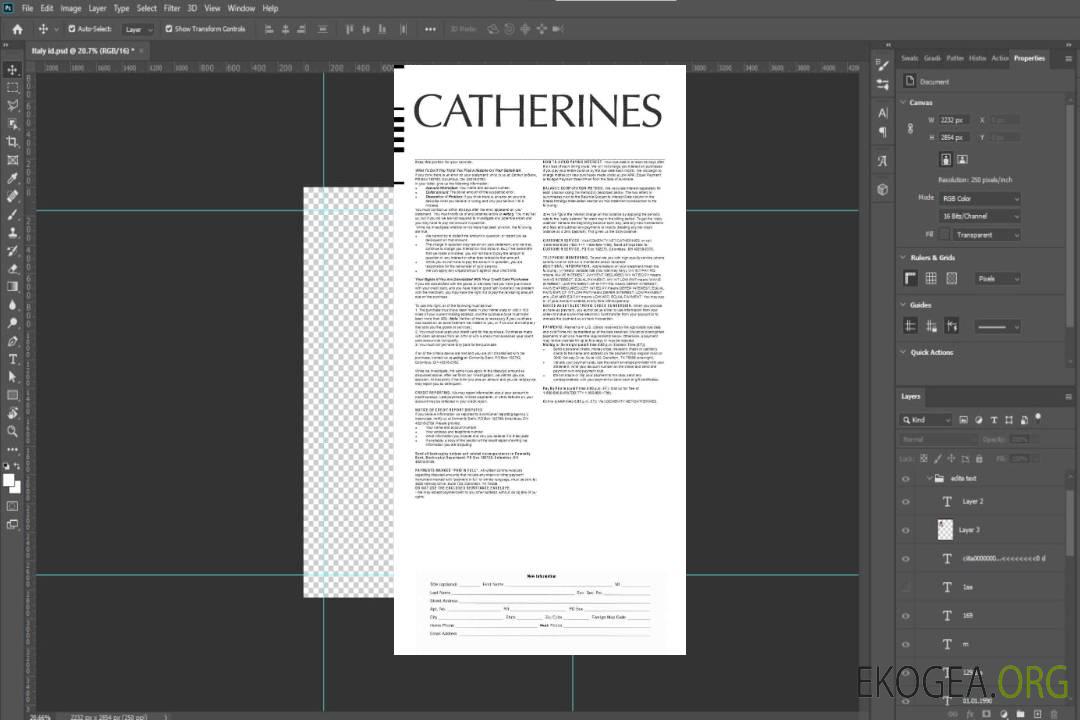Collapse the Quick Actions section
This screenshot has height=720, width=1080.
coord(903,352)
